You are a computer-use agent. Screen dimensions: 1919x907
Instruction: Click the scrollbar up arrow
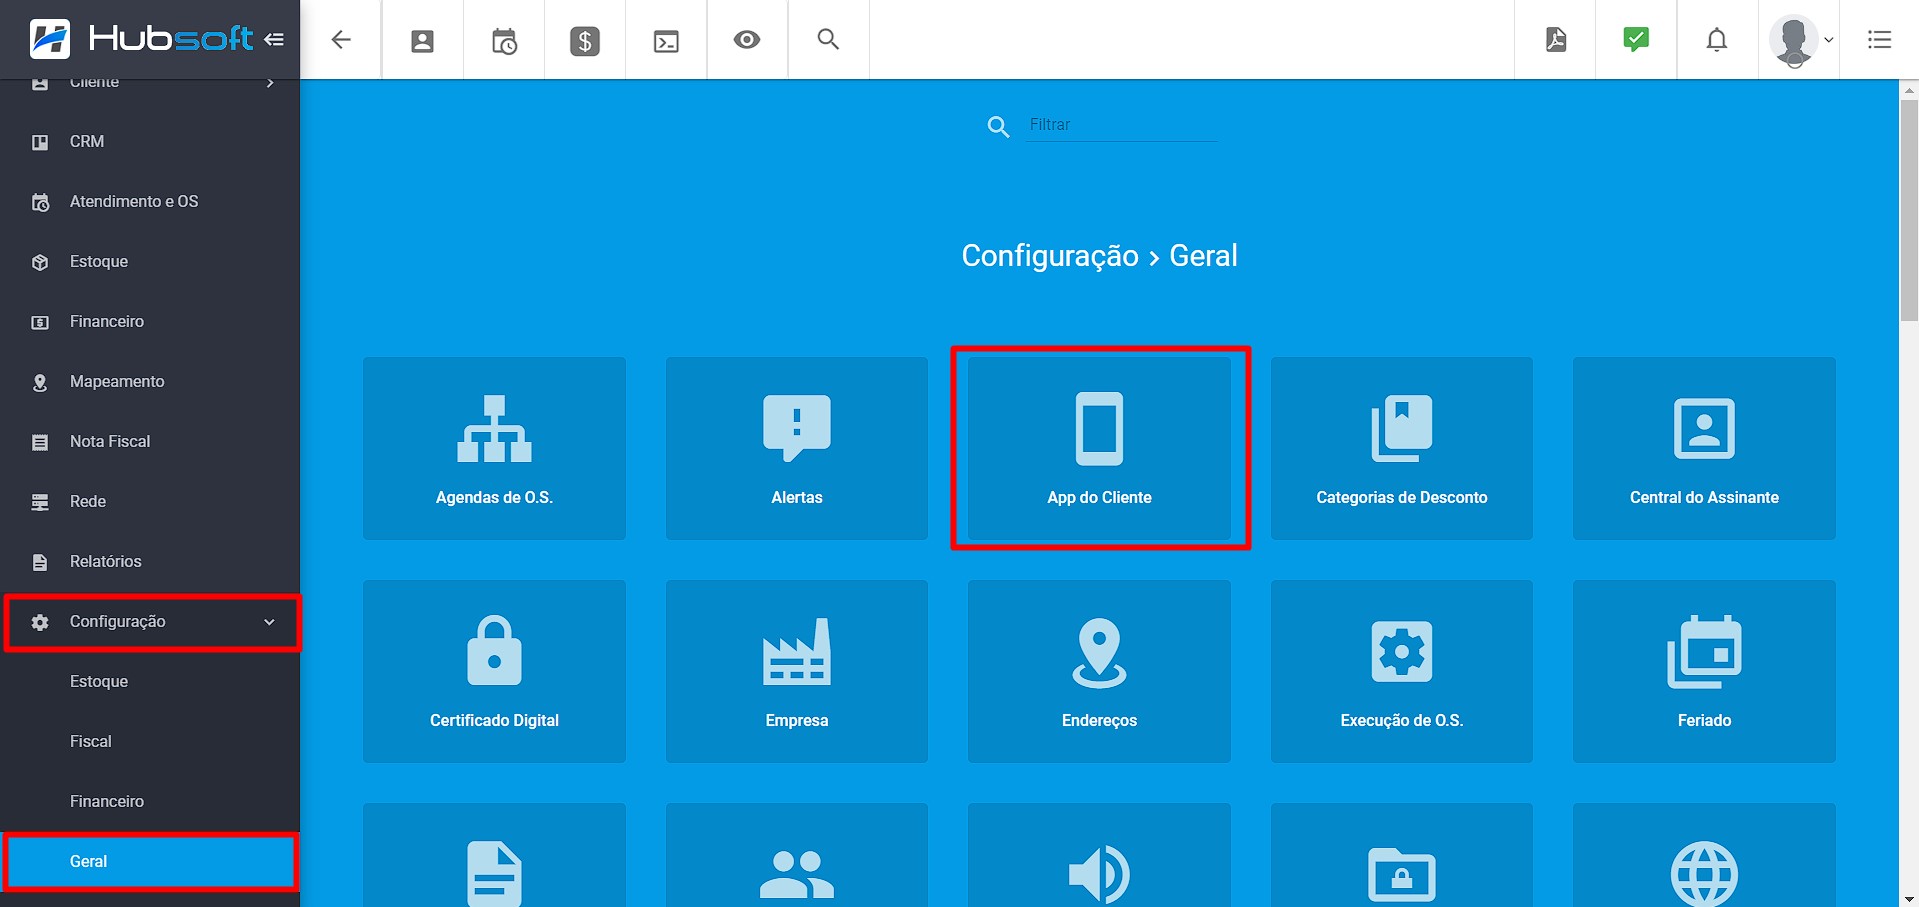tap(1909, 89)
